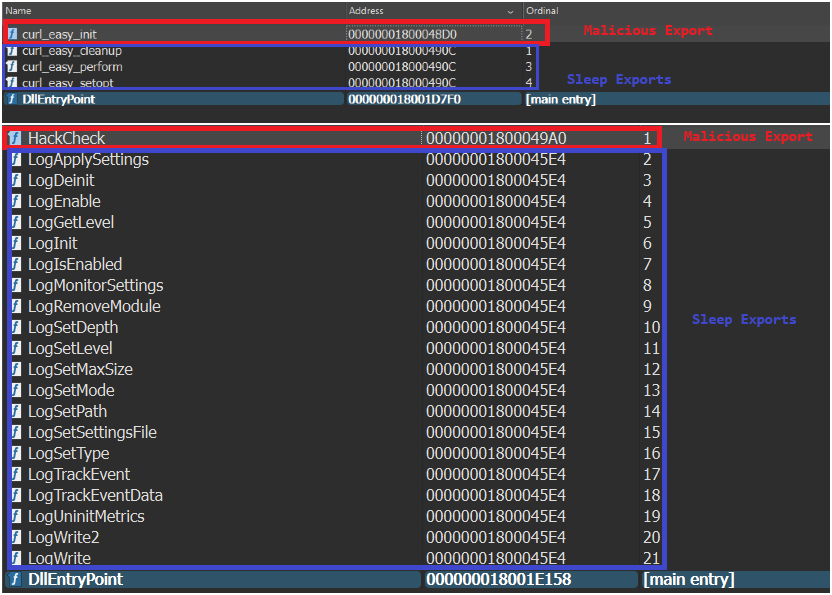This screenshot has width=832, height=595.
Task: Click the function icon beside LogWrite2
Action: tap(17, 538)
